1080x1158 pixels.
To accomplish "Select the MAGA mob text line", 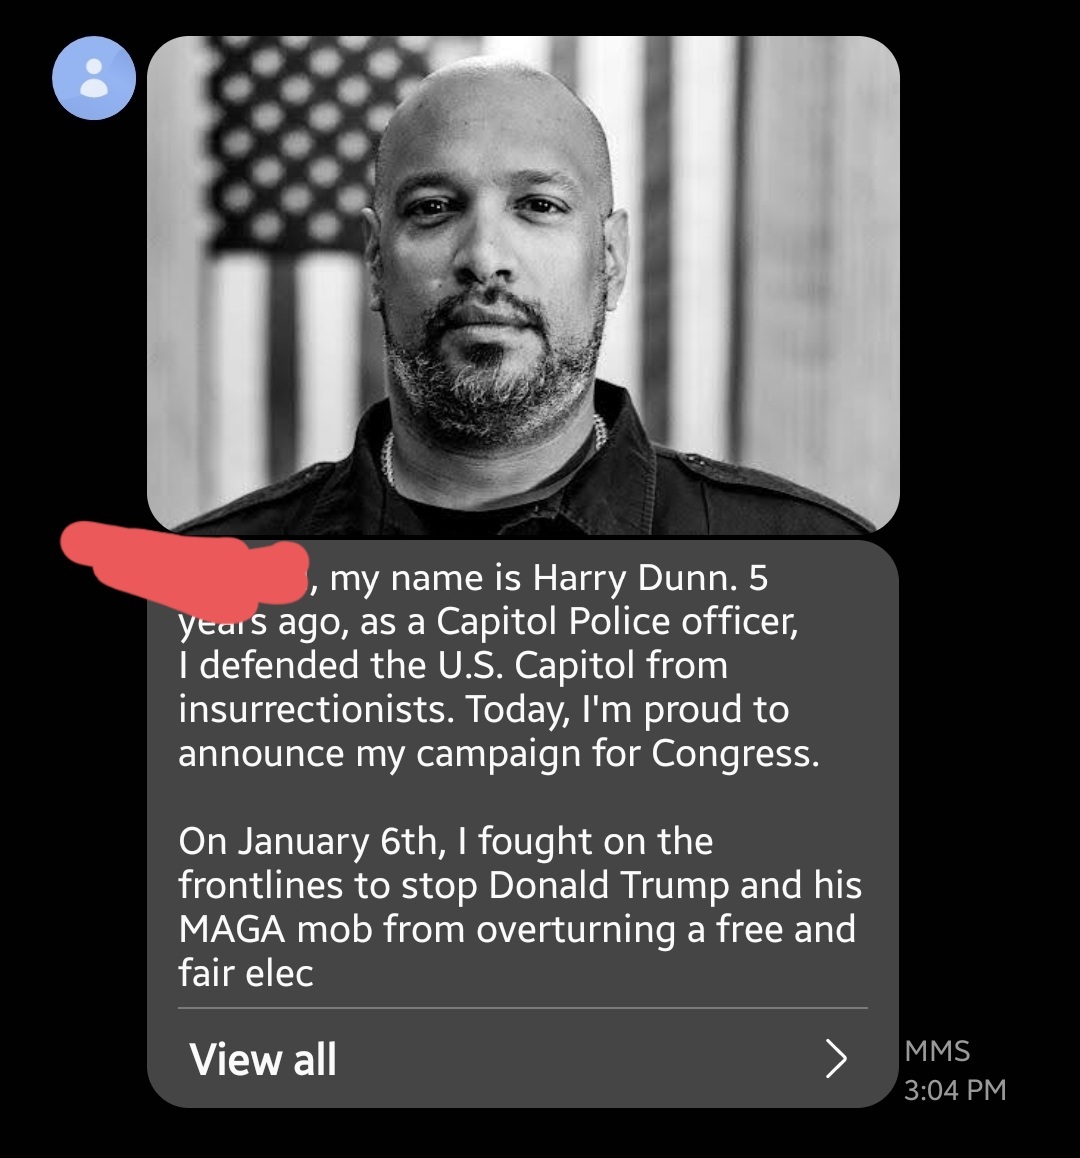I will coord(517,928).
